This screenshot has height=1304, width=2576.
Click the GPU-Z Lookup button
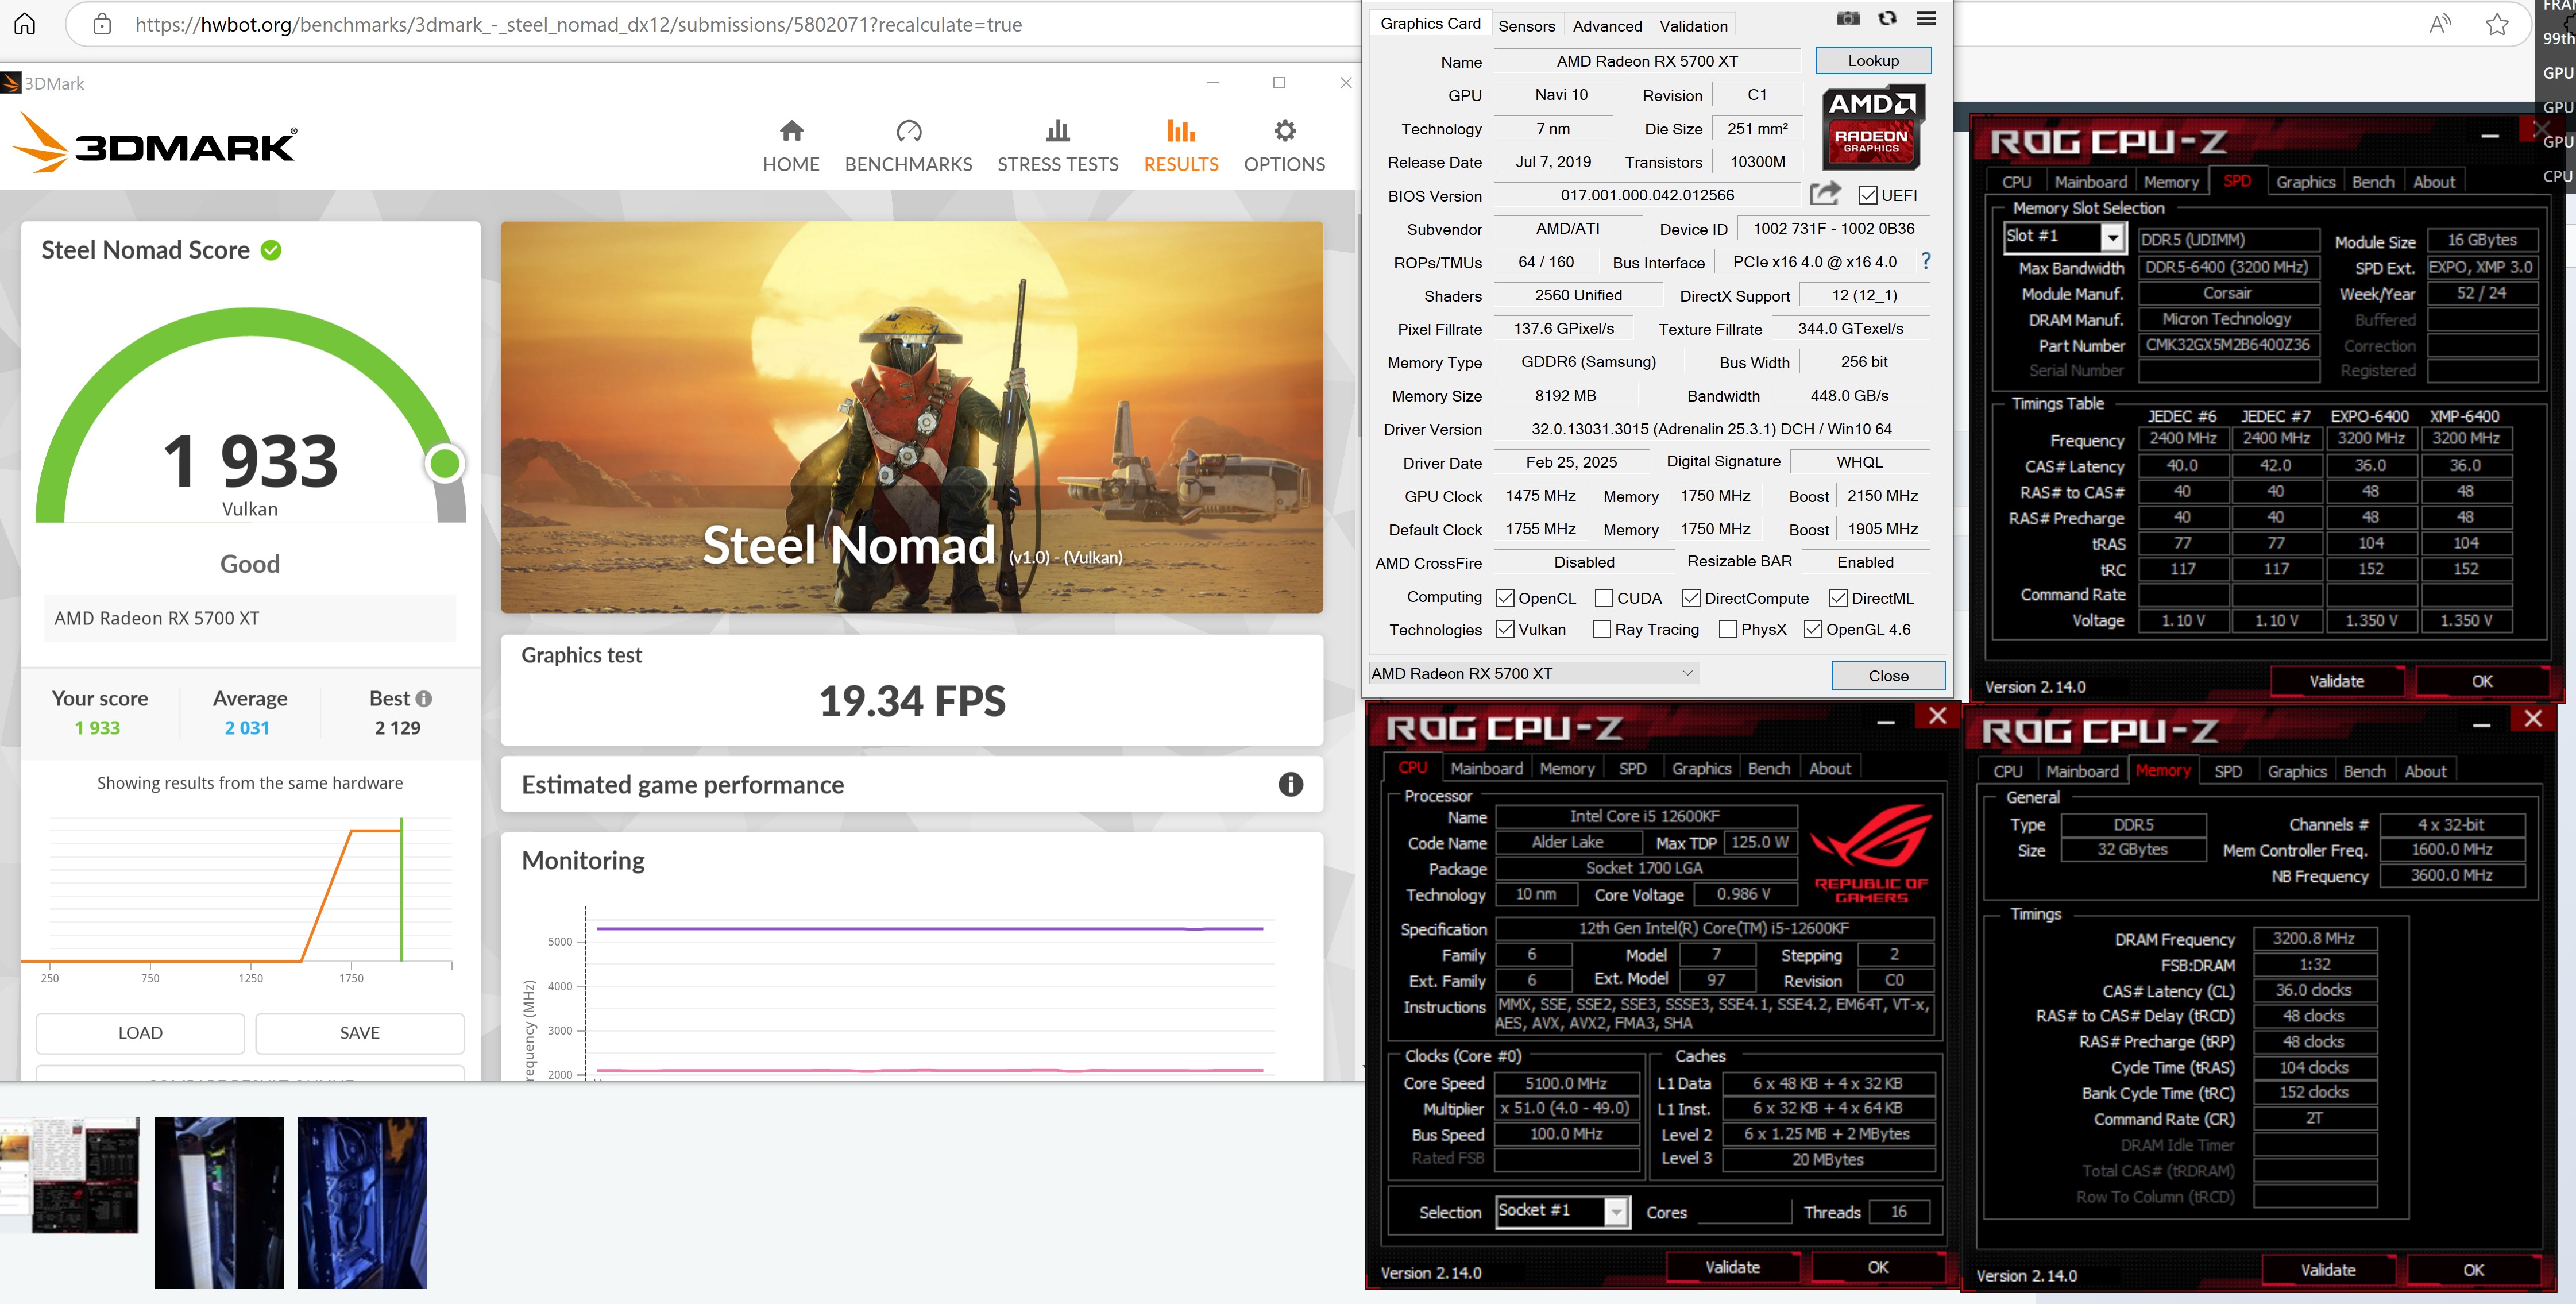point(1873,61)
